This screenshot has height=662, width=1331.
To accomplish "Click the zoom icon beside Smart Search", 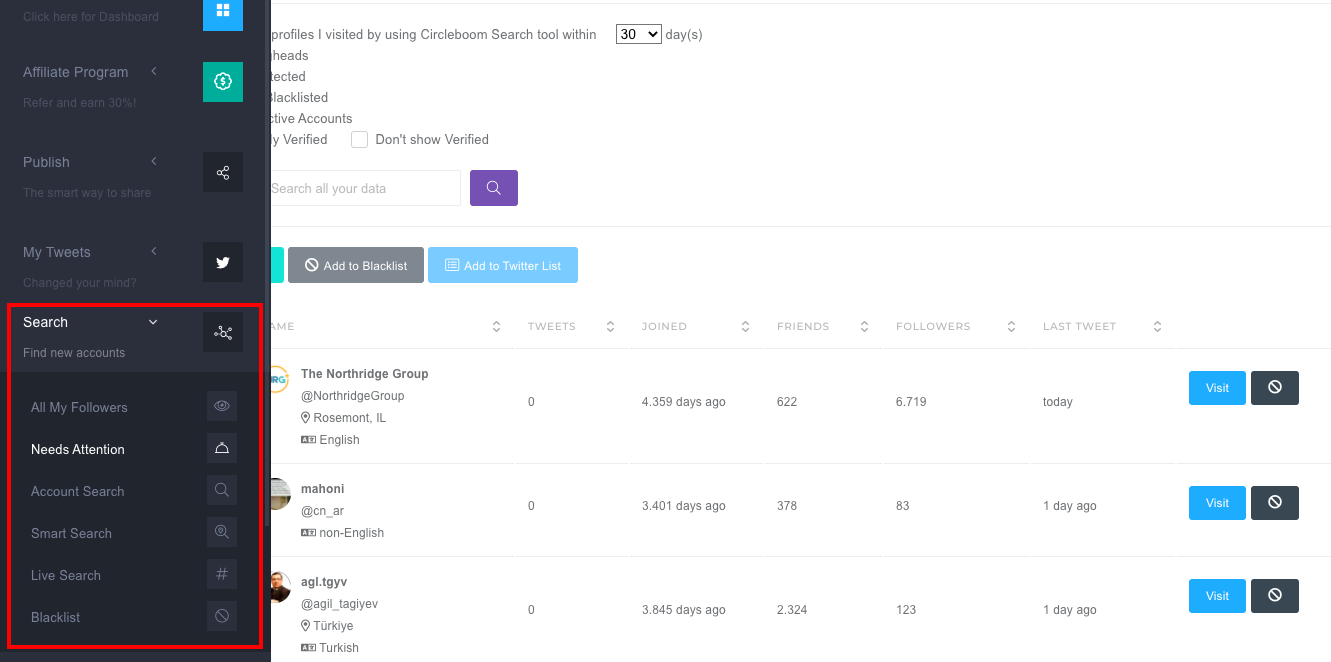I will [222, 532].
